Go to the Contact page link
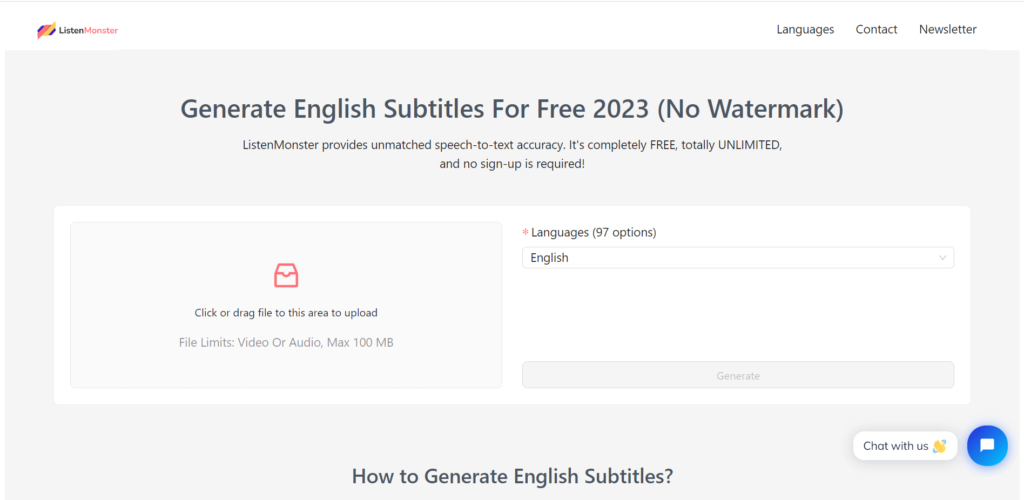Viewport: 1024px width, 500px height. (x=876, y=29)
